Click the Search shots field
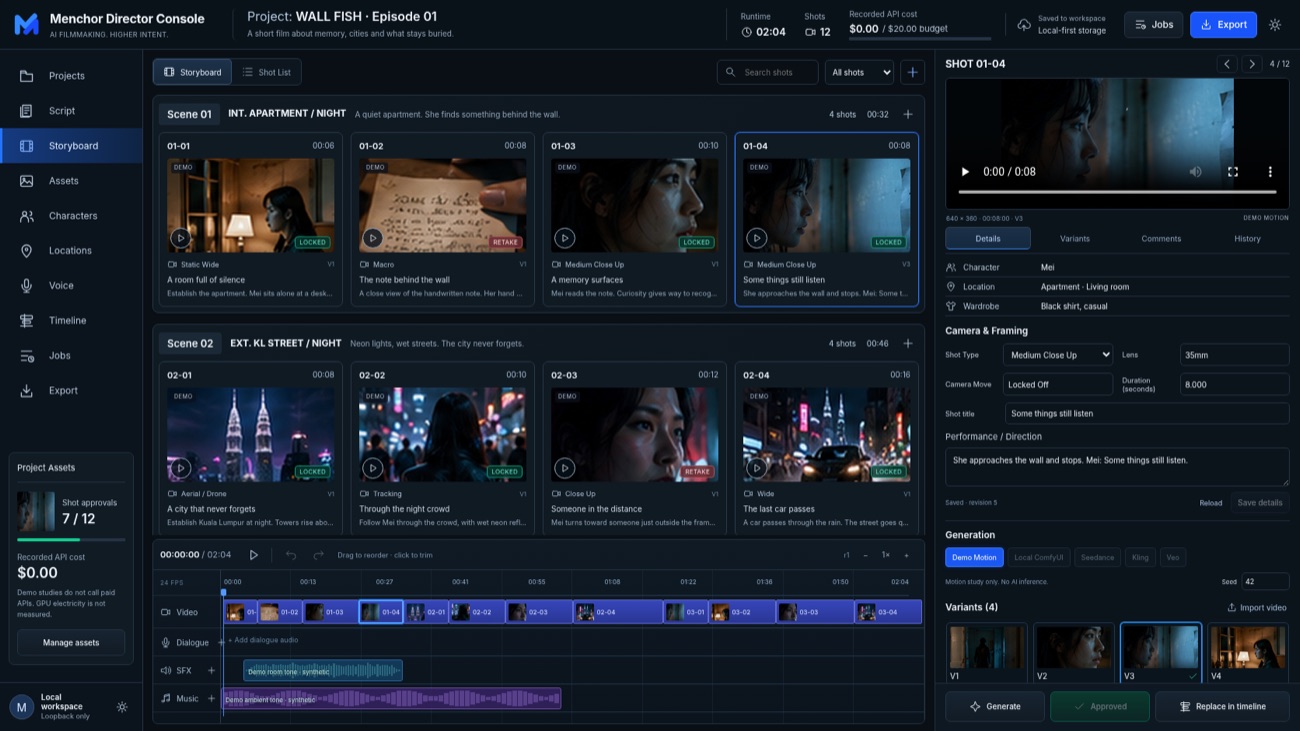This screenshot has width=1300, height=731. 767,72
